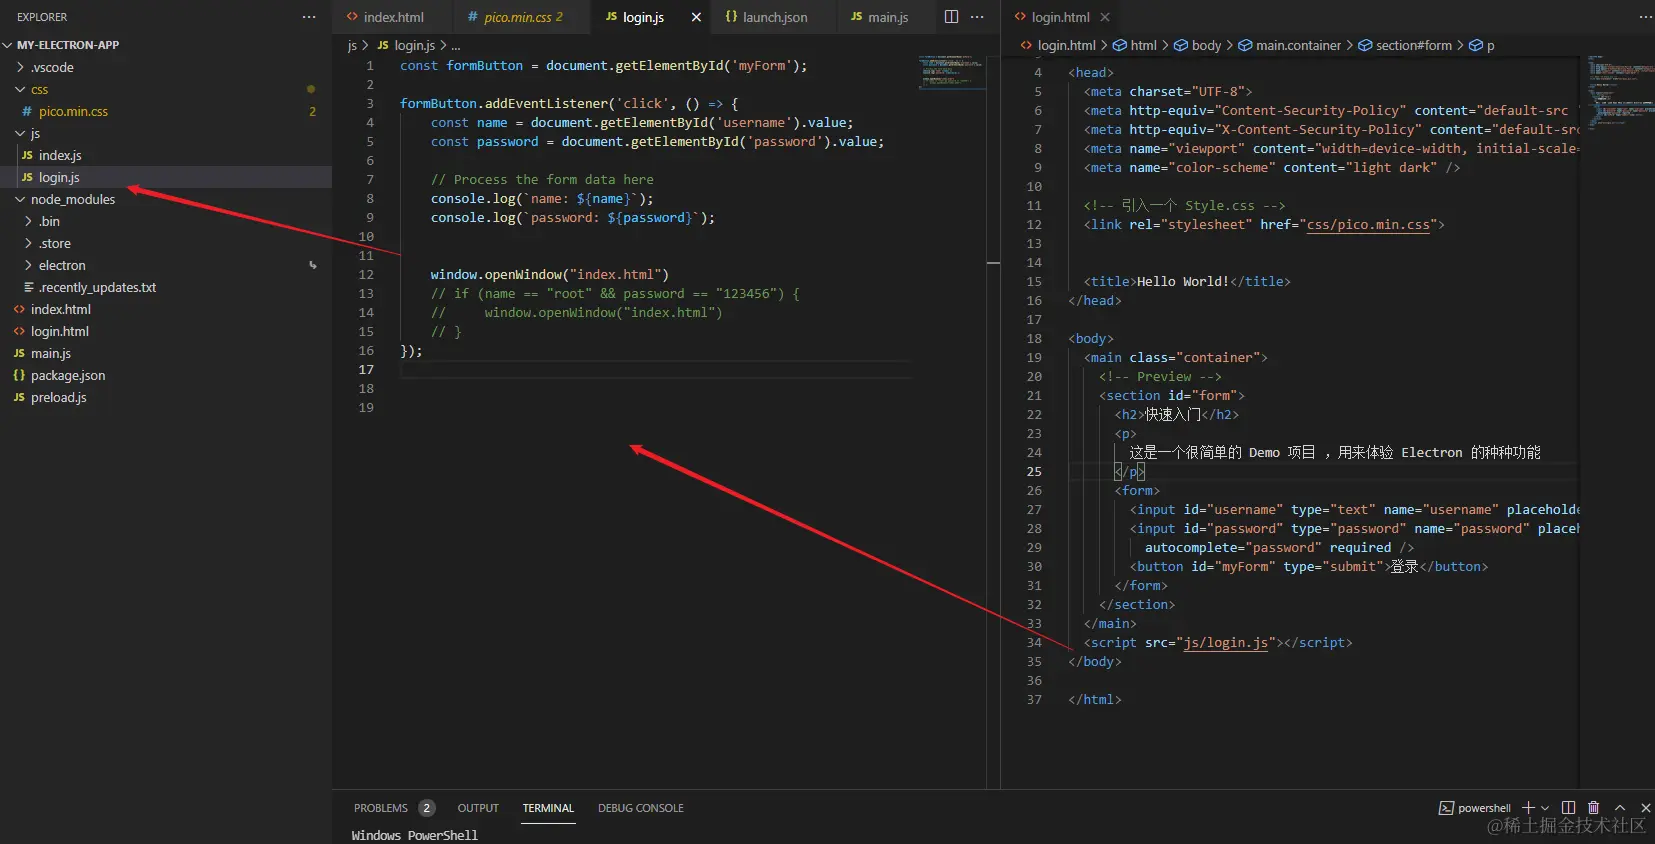Kill the terminal with the trash icon
The image size is (1655, 844).
(x=1594, y=808)
